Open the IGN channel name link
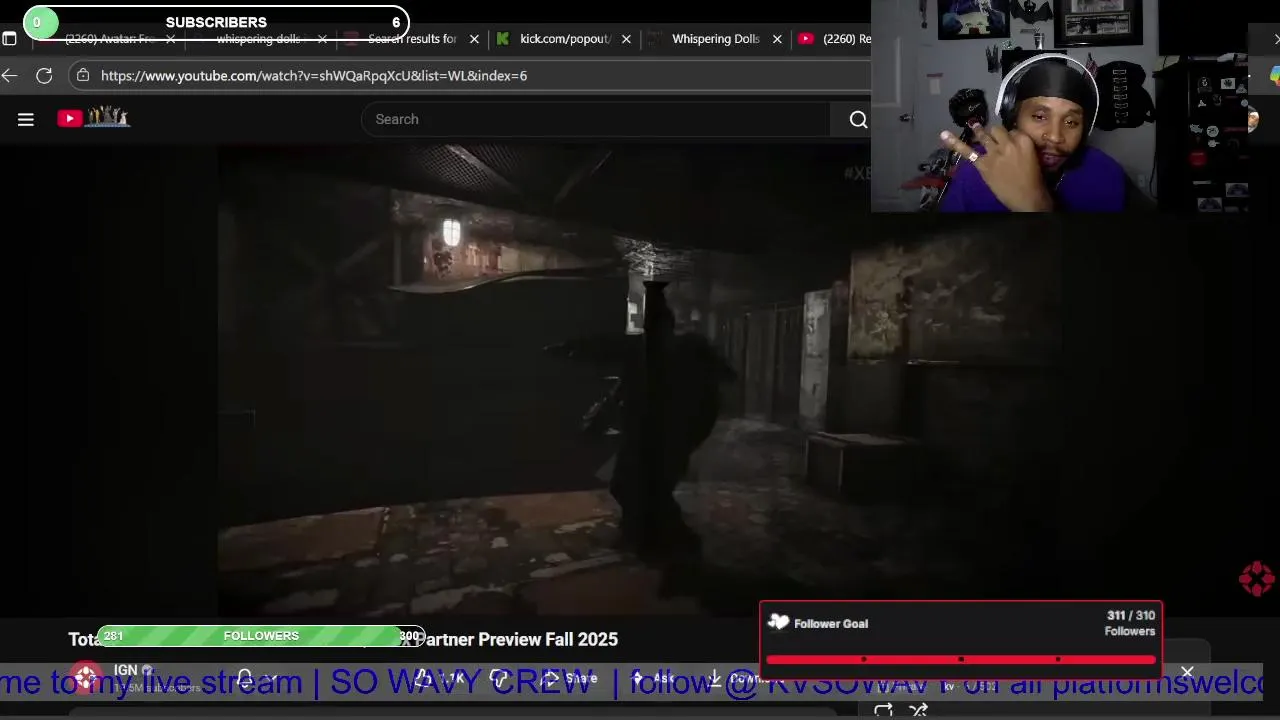This screenshot has height=720, width=1280. 126,670
